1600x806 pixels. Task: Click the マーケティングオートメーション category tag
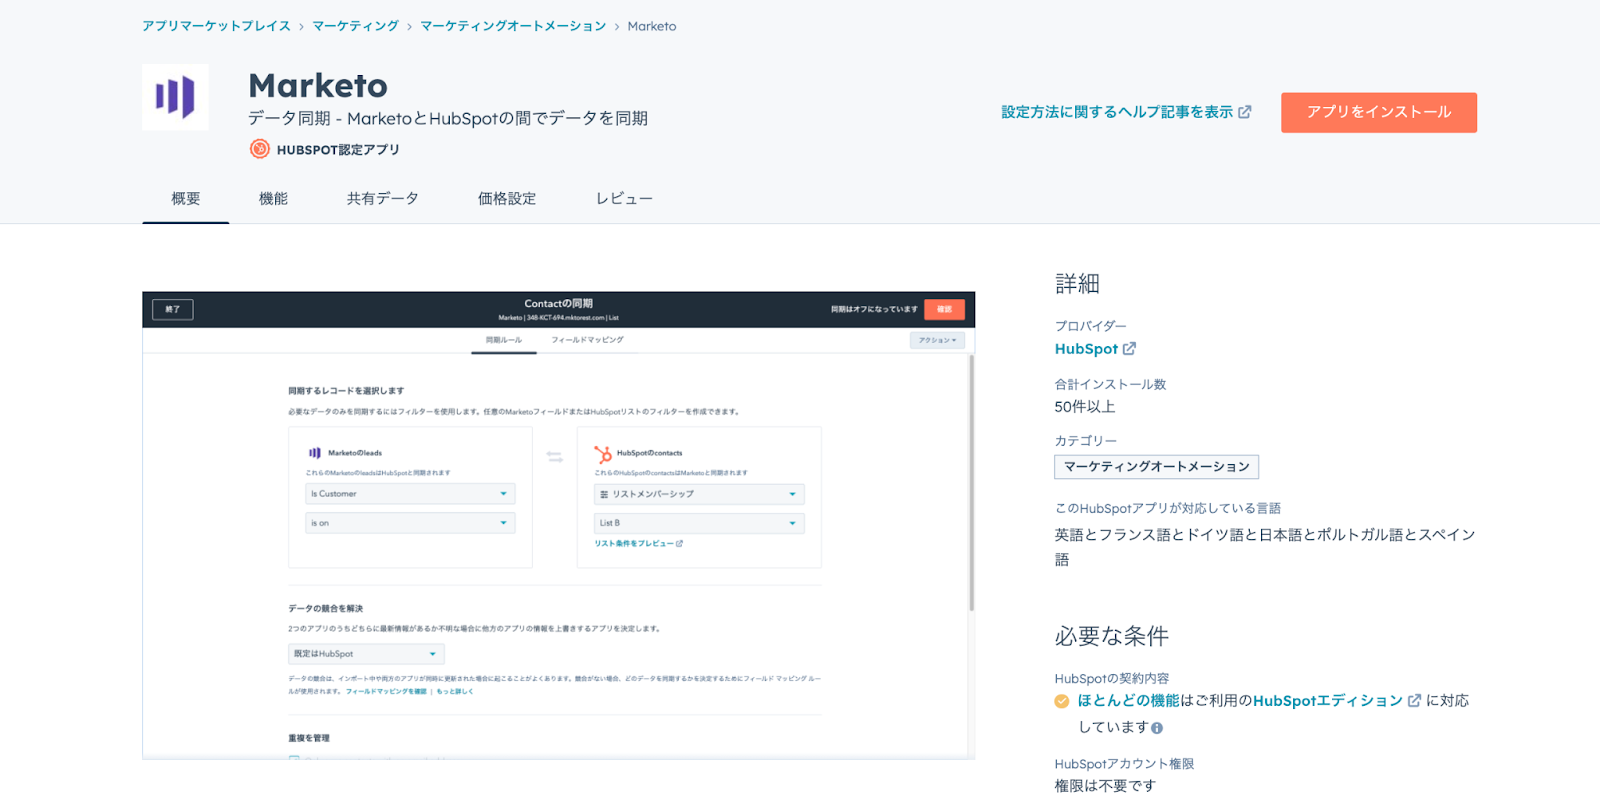(x=1157, y=467)
